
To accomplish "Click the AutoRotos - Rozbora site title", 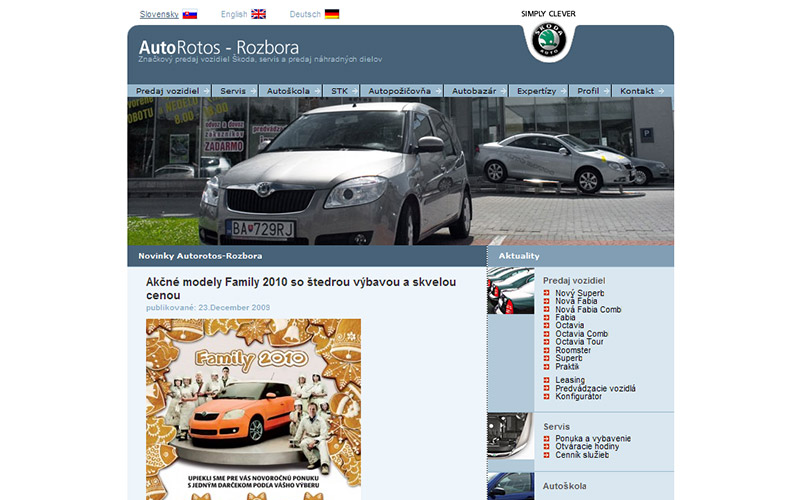I will coord(219,47).
